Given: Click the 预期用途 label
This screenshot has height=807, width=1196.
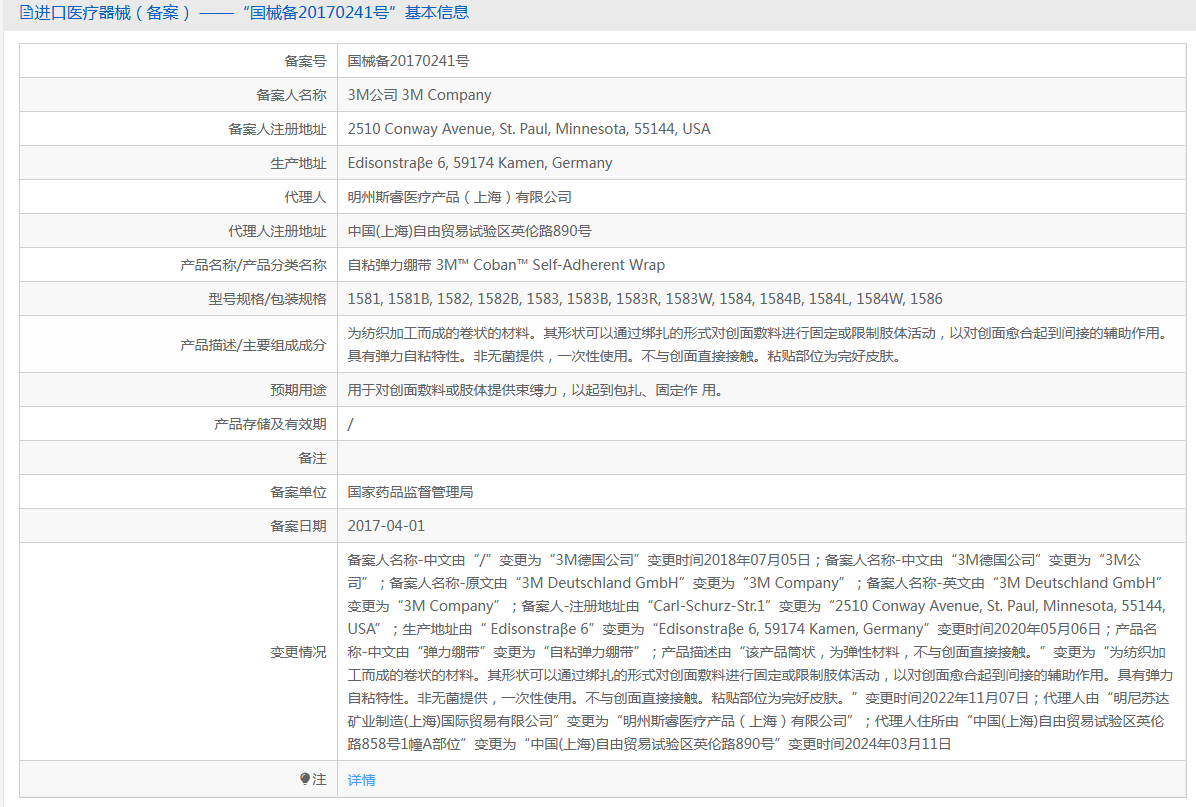Looking at the screenshot, I should pyautogui.click(x=298, y=390).
